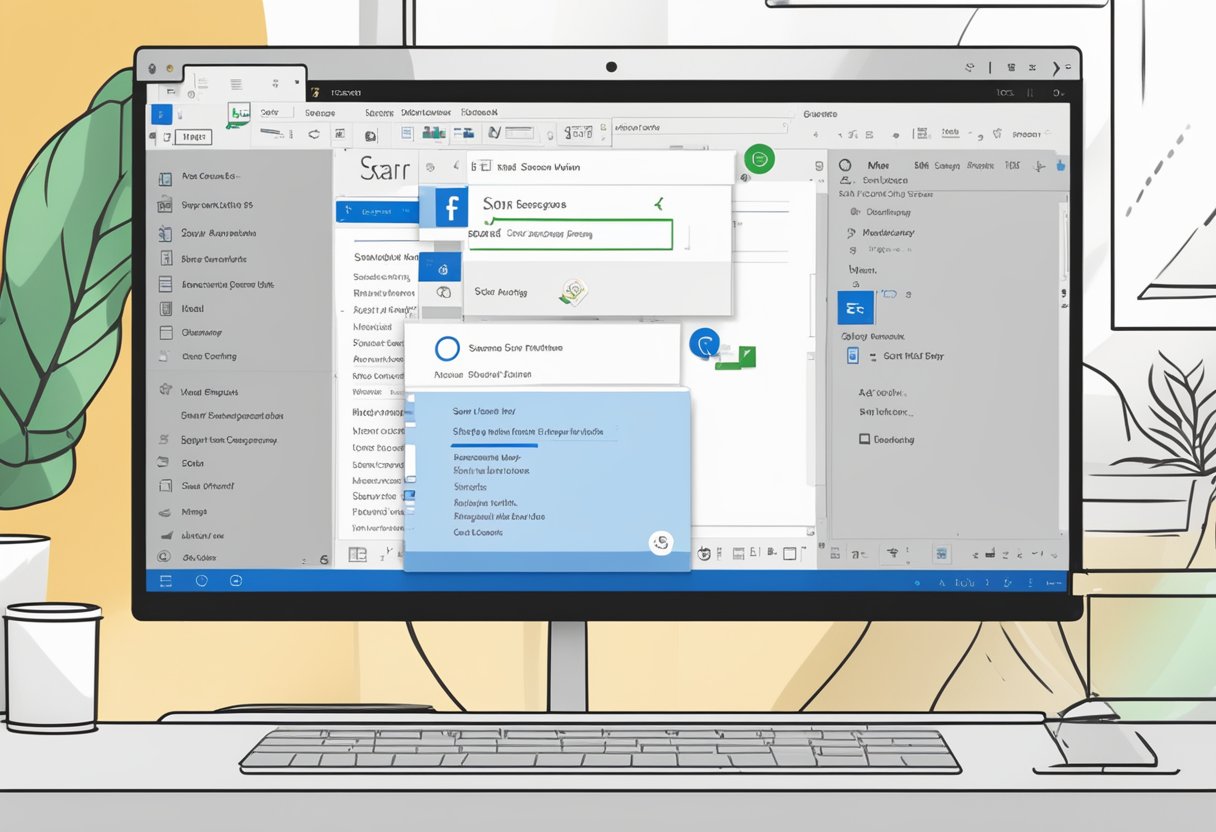Switch to the second ribbon tab
Screen dimensions: 1216x832
click(320, 113)
